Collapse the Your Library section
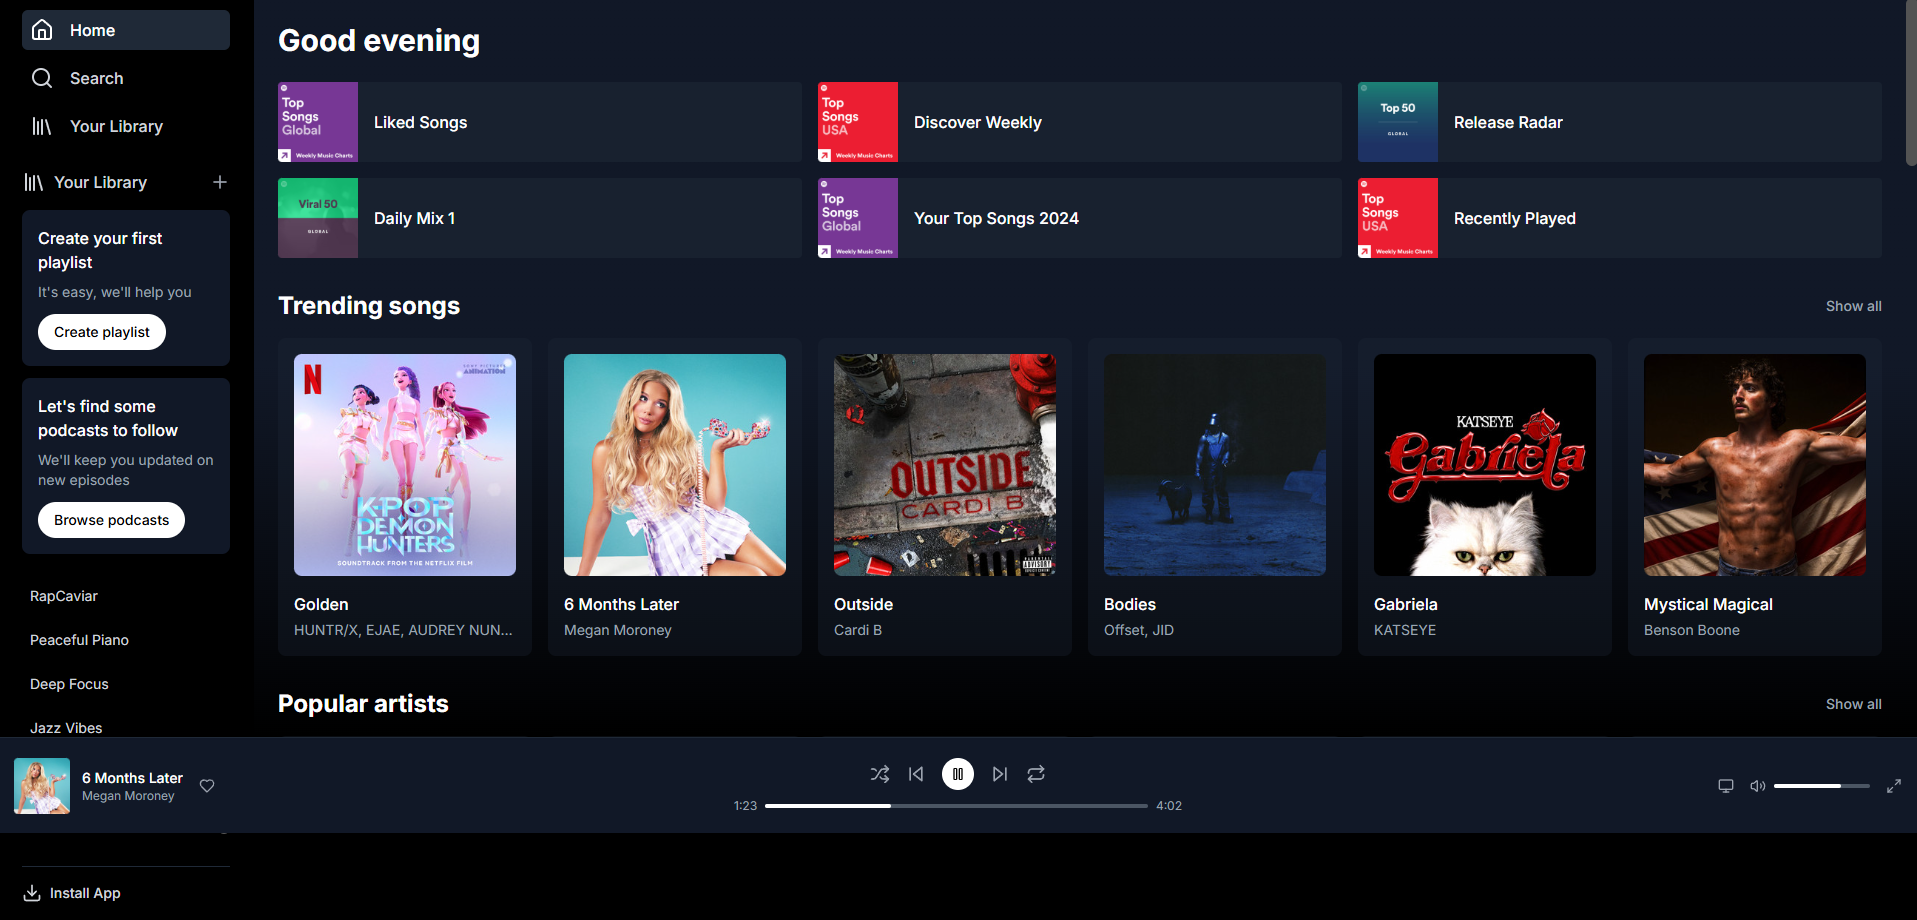This screenshot has height=920, width=1917. pos(35,182)
